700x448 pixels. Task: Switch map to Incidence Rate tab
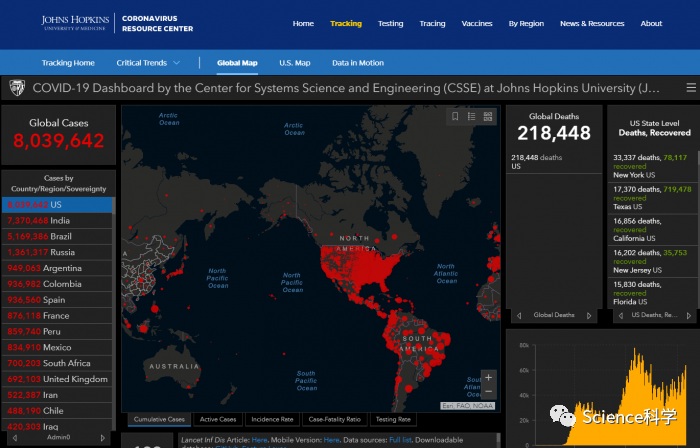click(272, 419)
